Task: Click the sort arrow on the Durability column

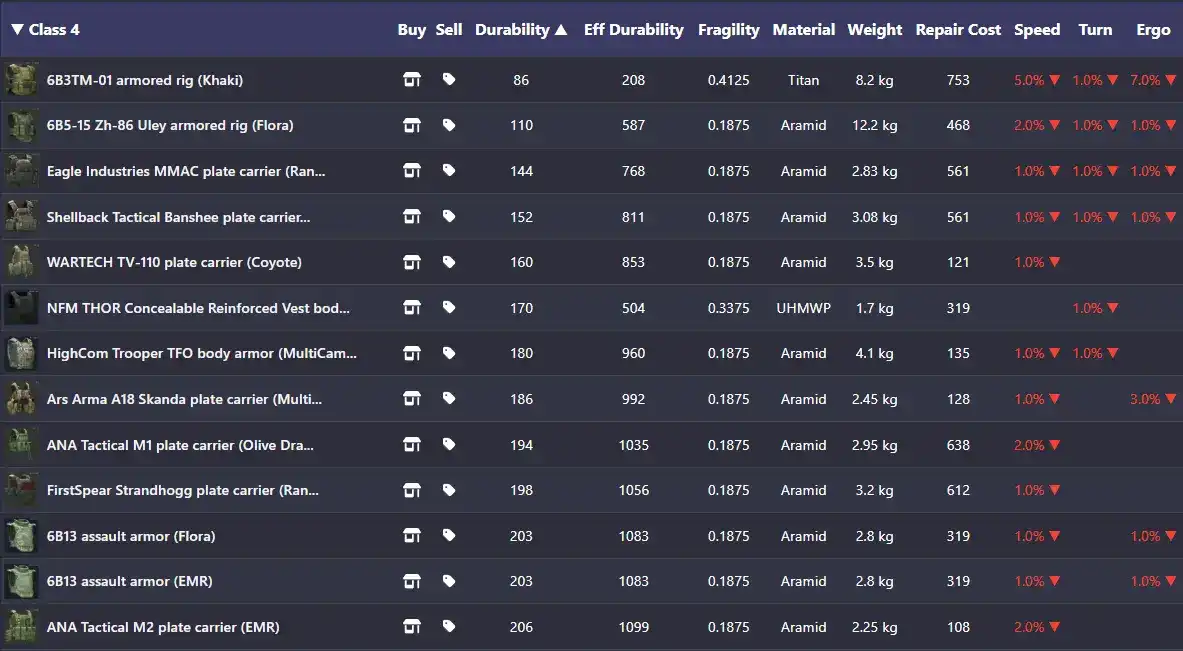Action: pyautogui.click(x=564, y=29)
